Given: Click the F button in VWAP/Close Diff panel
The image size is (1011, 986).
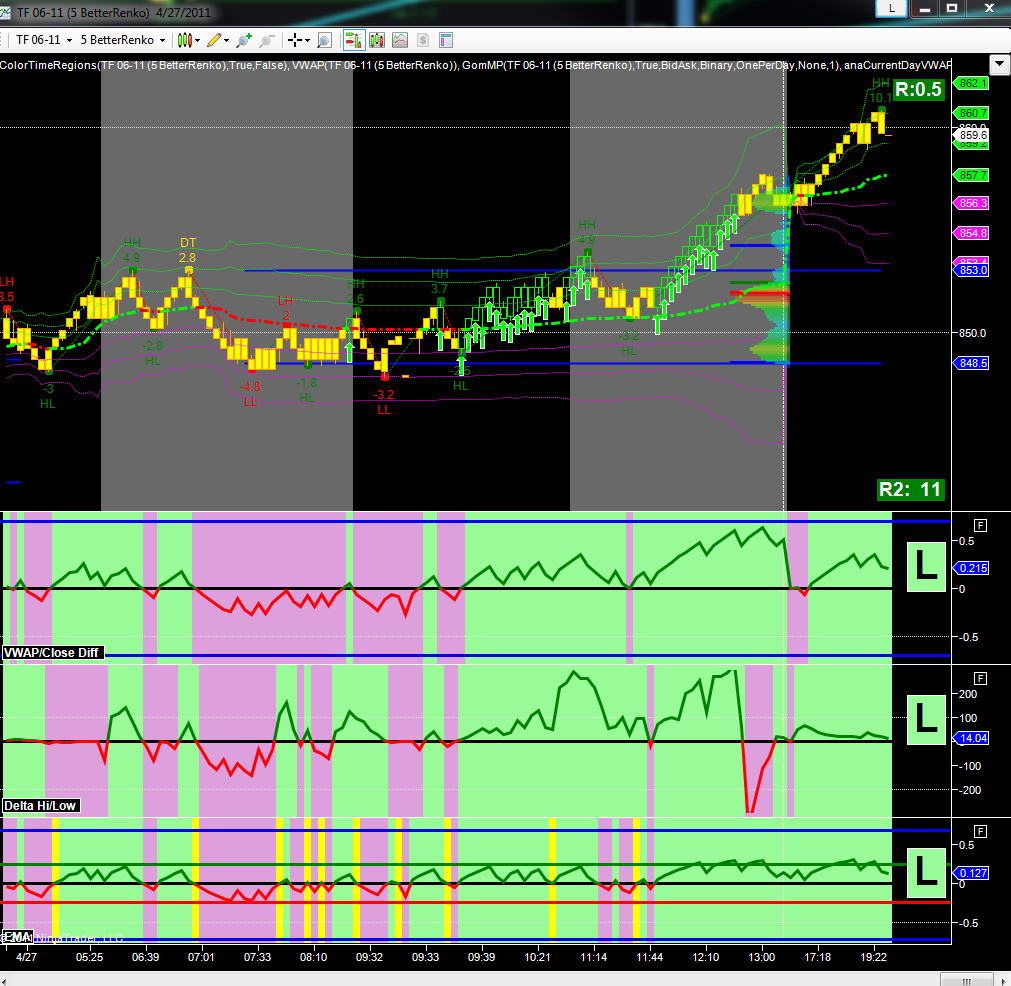Looking at the screenshot, I should 981,525.
